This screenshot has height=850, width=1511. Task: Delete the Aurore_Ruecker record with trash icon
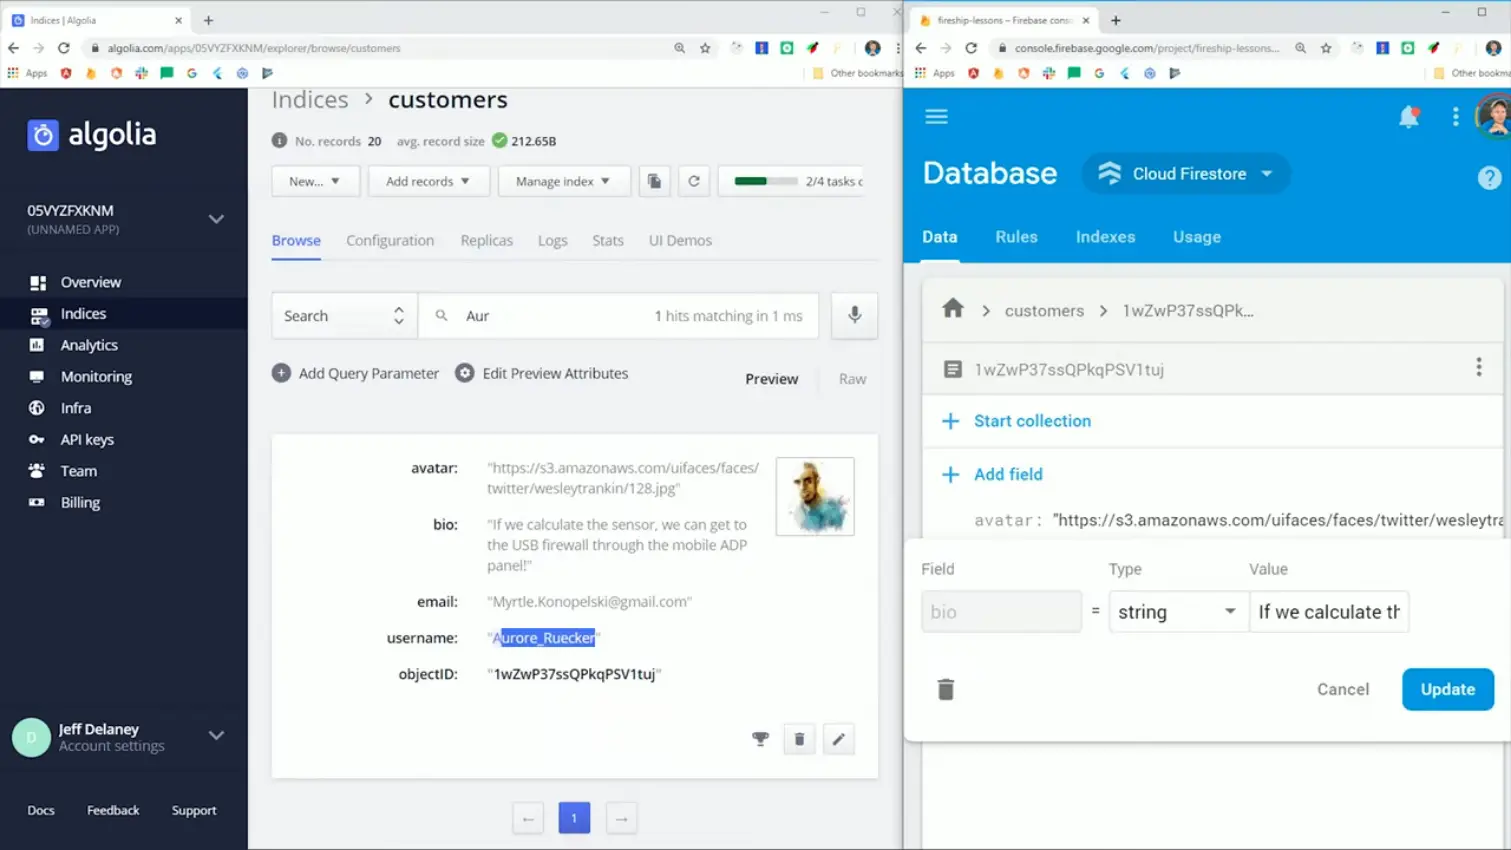click(x=799, y=739)
